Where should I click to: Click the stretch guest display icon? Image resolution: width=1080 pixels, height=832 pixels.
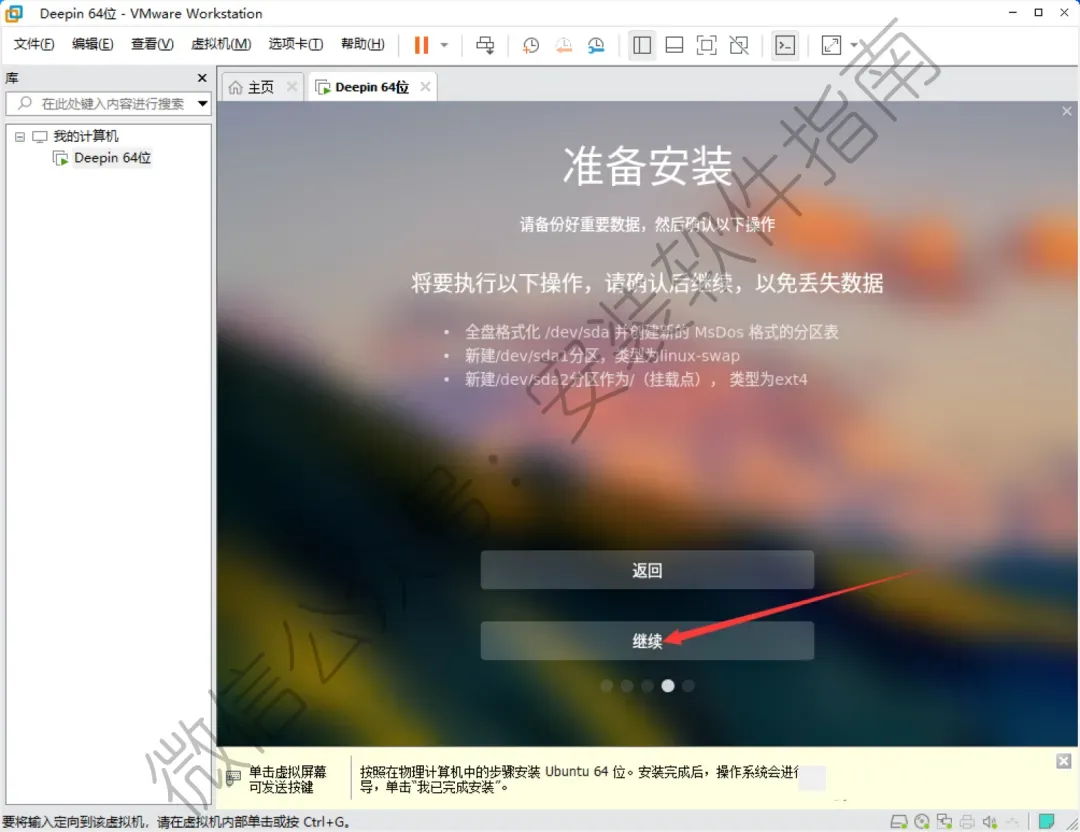pos(831,45)
